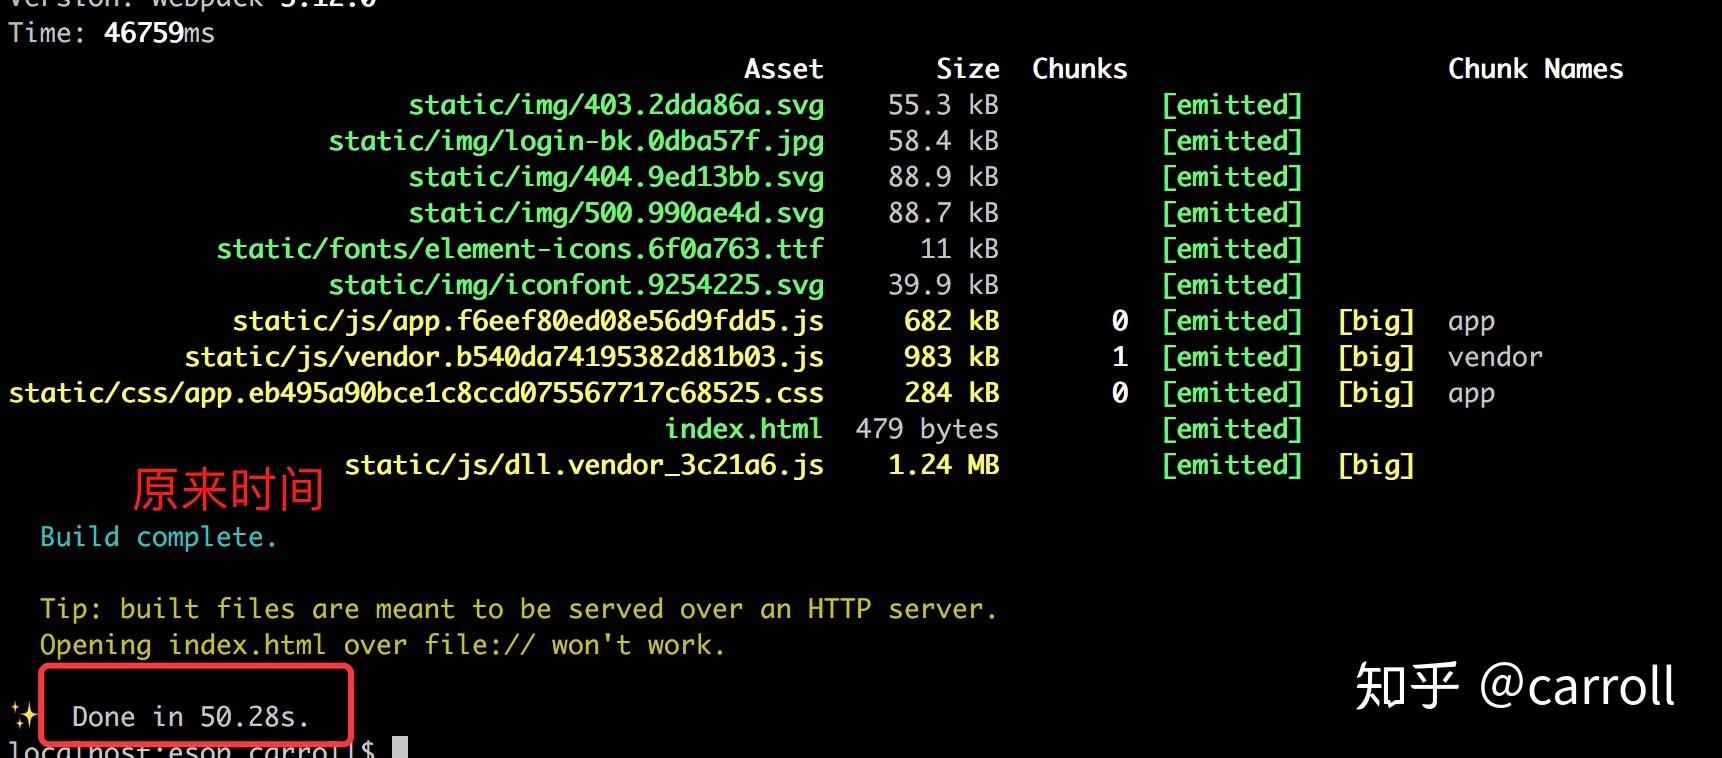Click the vendor chunk name

[x=1496, y=357]
